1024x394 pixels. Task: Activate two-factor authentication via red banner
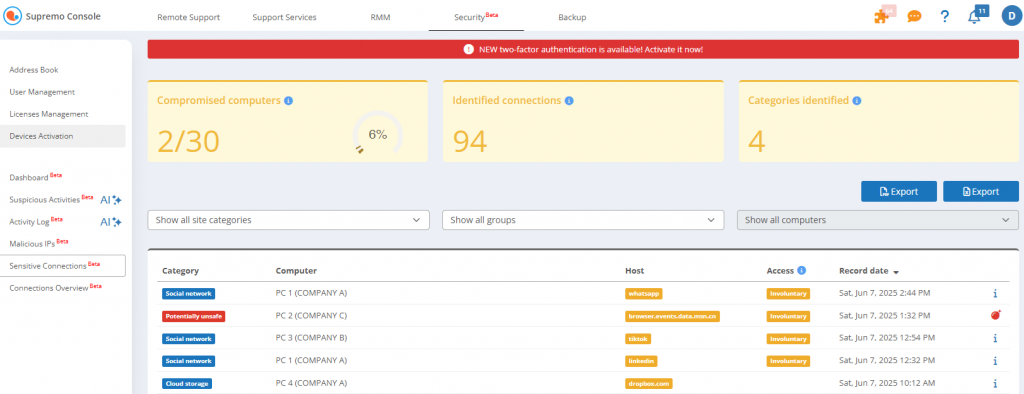(x=583, y=49)
